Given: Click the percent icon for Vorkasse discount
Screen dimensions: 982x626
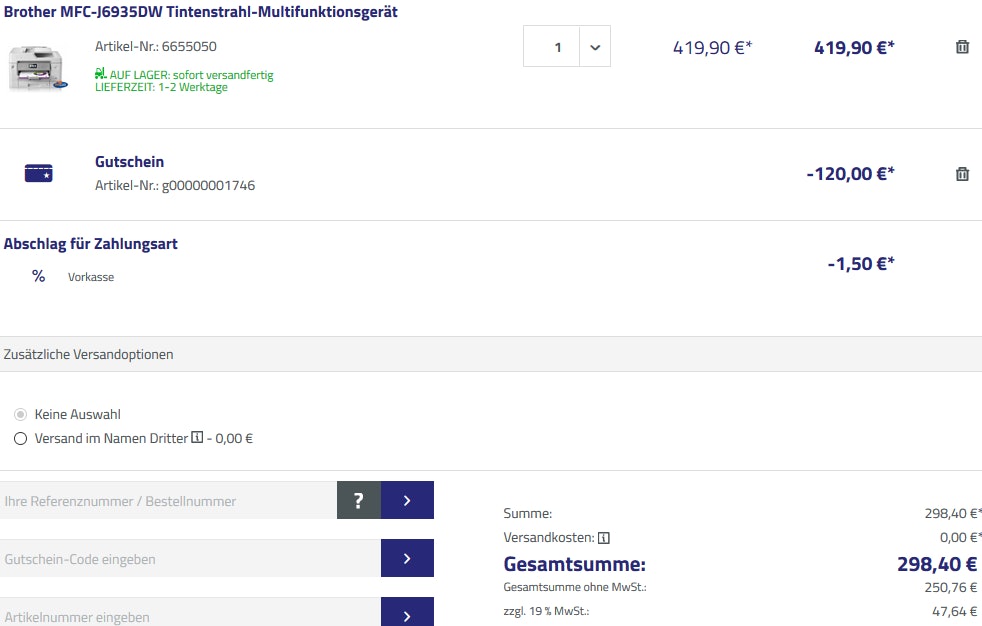Looking at the screenshot, I should coord(38,276).
